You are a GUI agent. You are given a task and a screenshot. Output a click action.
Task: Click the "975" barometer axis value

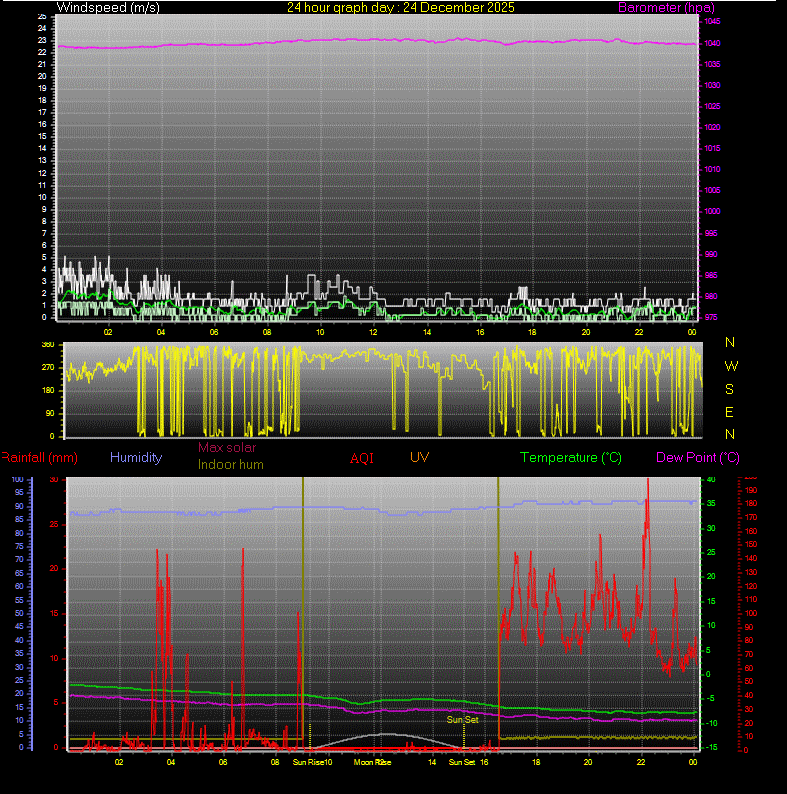click(711, 317)
